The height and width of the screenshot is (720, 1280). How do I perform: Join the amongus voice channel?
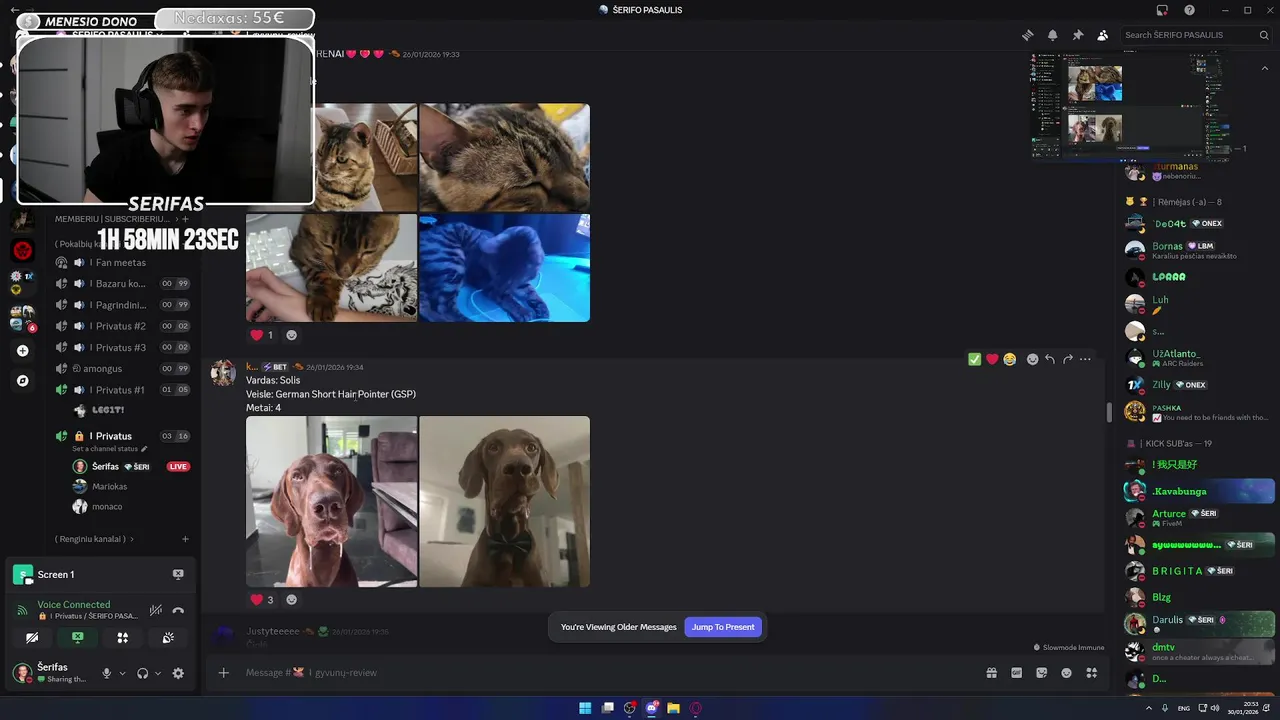point(122,368)
